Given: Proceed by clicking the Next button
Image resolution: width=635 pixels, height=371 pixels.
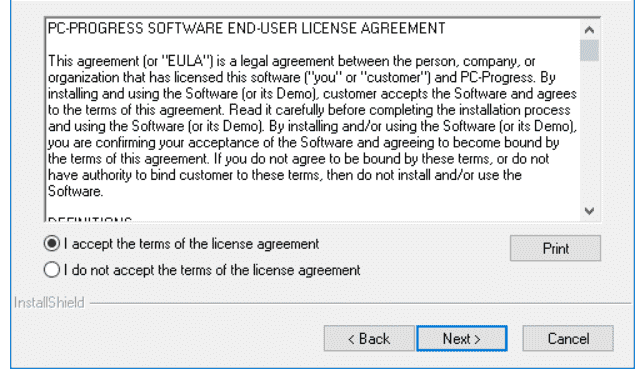Looking at the screenshot, I should point(462,338).
